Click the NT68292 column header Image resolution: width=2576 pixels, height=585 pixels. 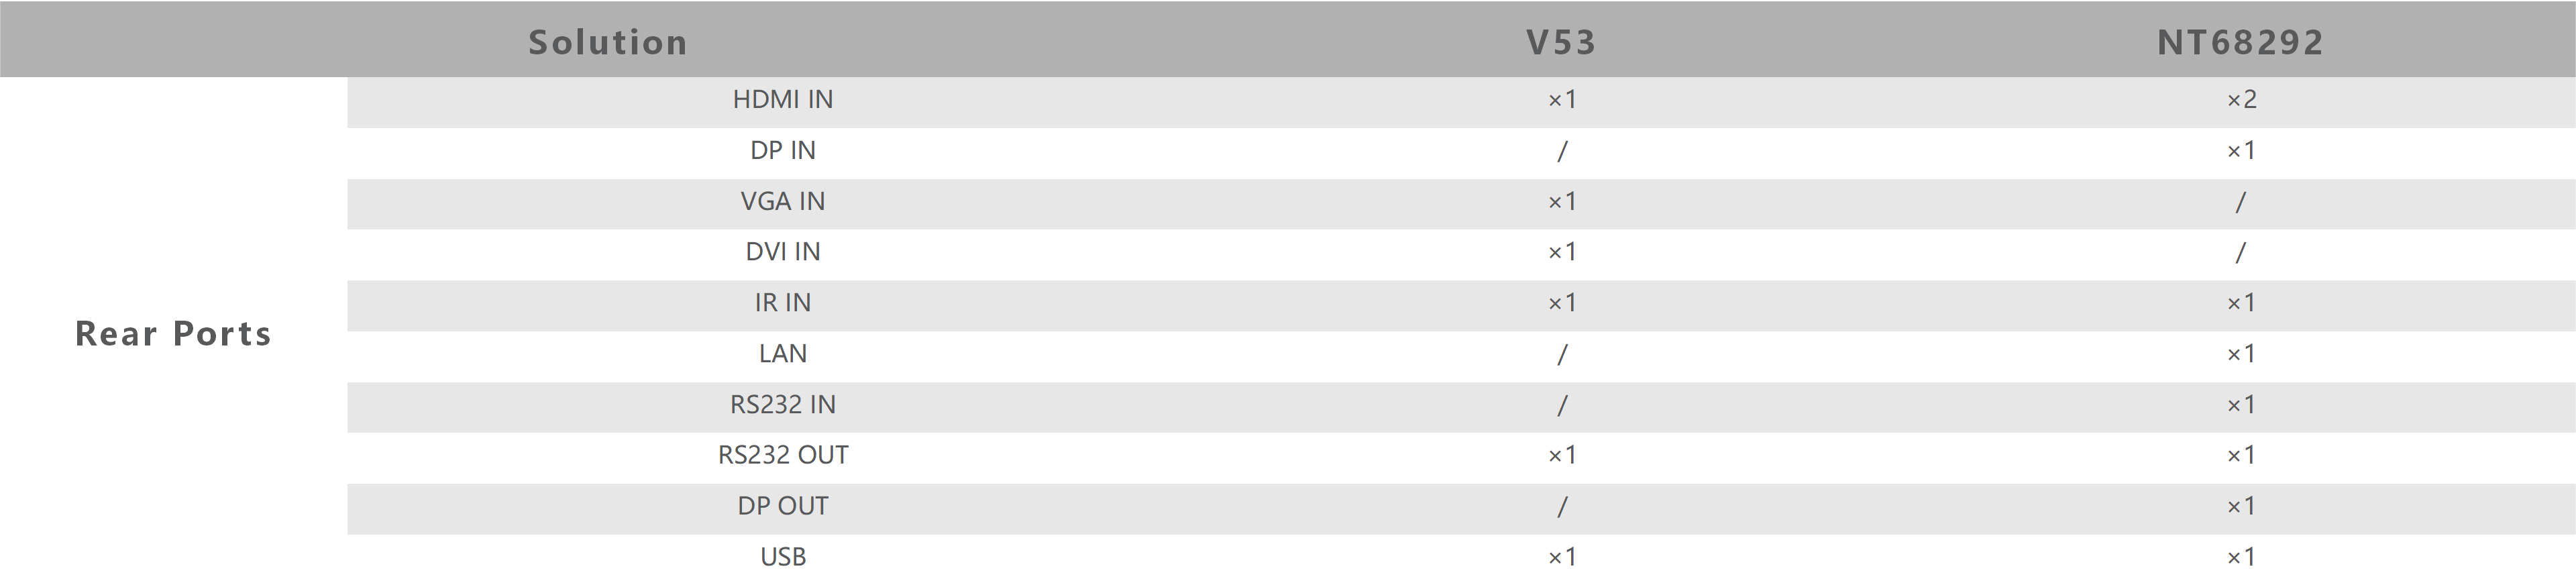click(x=2240, y=42)
